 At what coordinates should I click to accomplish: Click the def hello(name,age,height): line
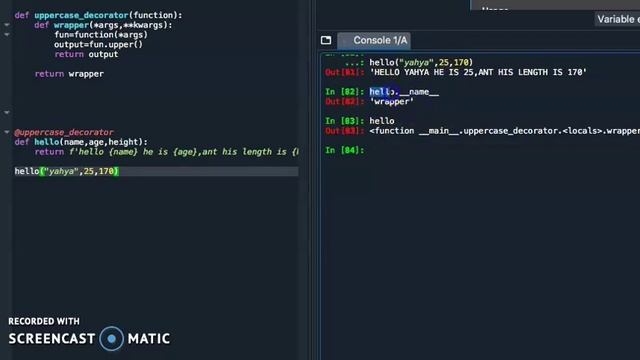coord(81,142)
